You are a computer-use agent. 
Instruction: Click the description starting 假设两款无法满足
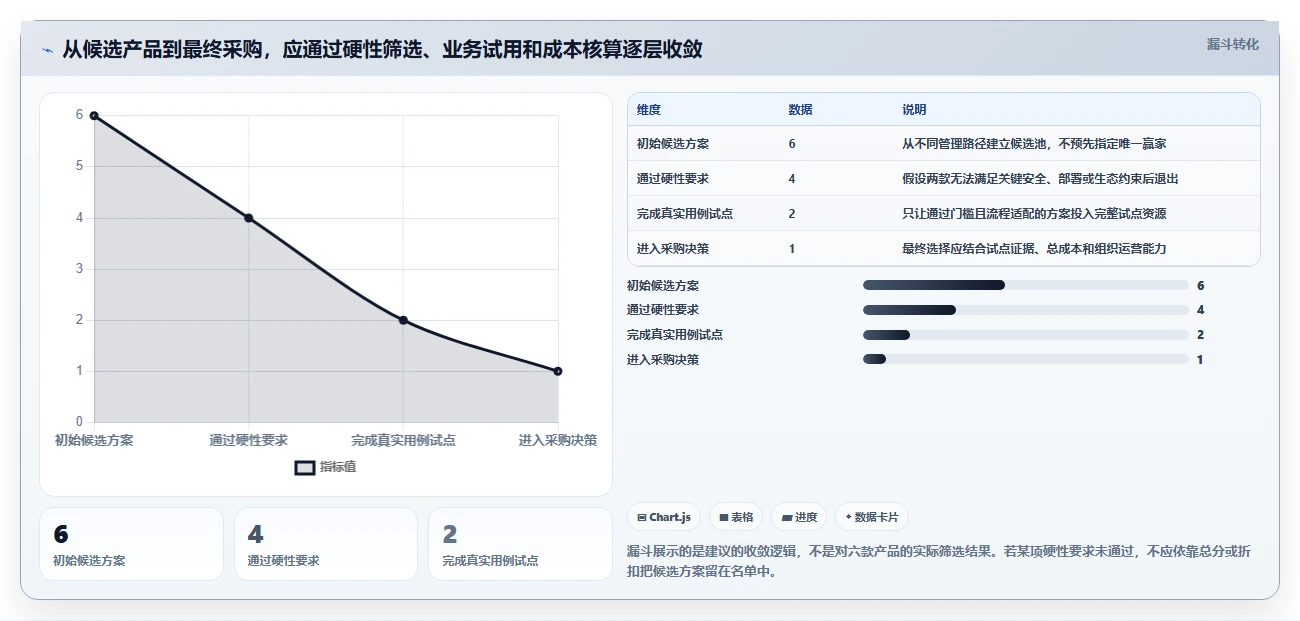click(x=1040, y=179)
